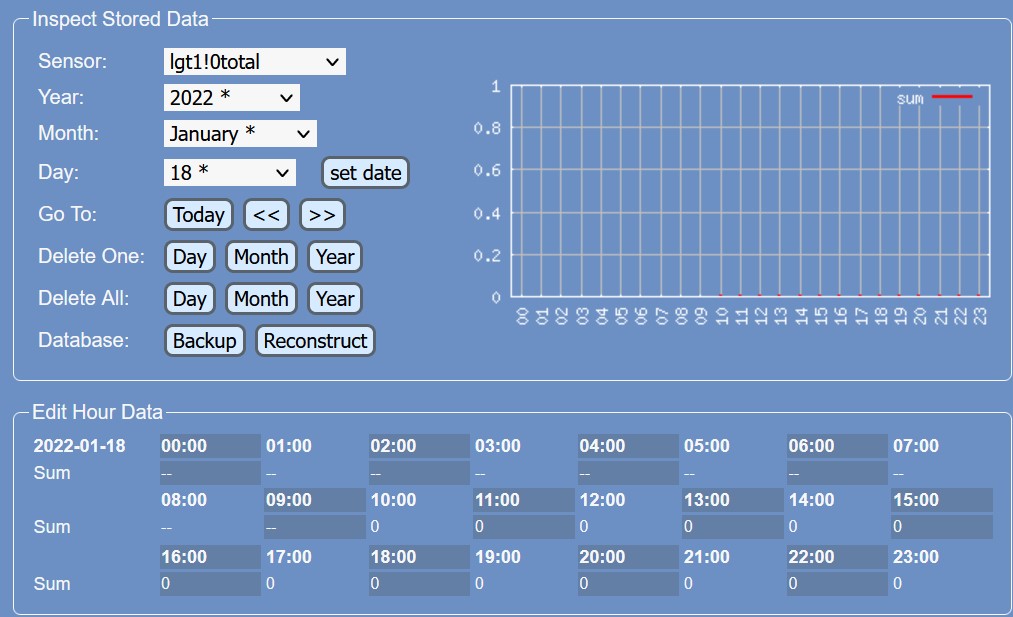Edit the Sum value under 03:00
This screenshot has width=1013, height=617.
524,473
